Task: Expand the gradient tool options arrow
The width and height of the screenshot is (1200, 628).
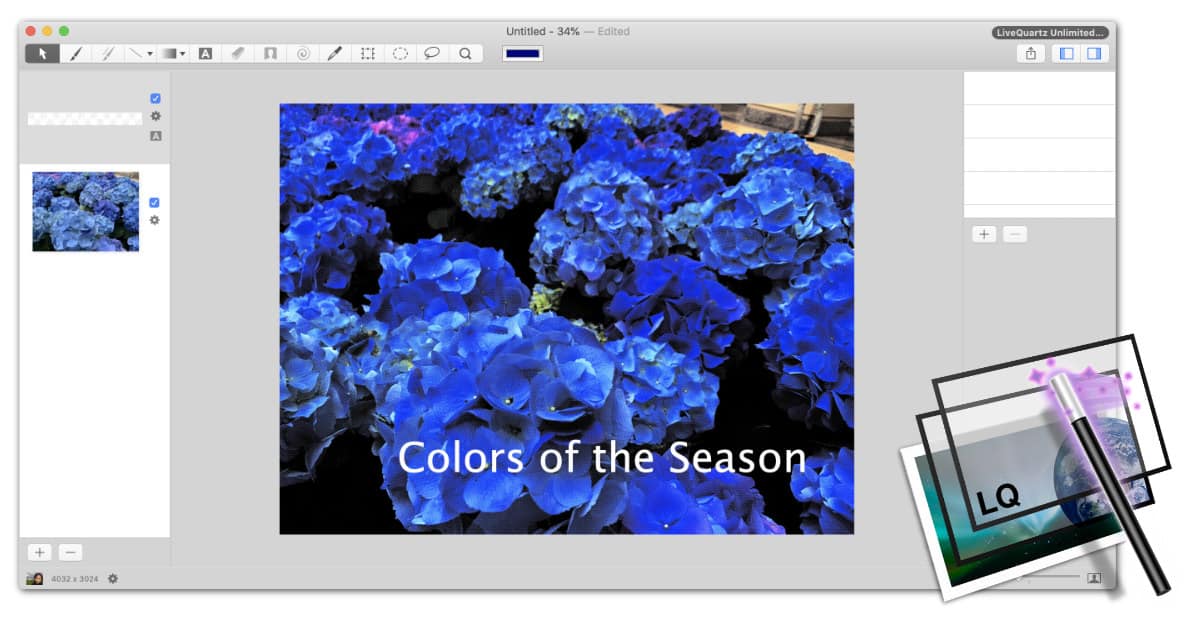Action: point(183,54)
